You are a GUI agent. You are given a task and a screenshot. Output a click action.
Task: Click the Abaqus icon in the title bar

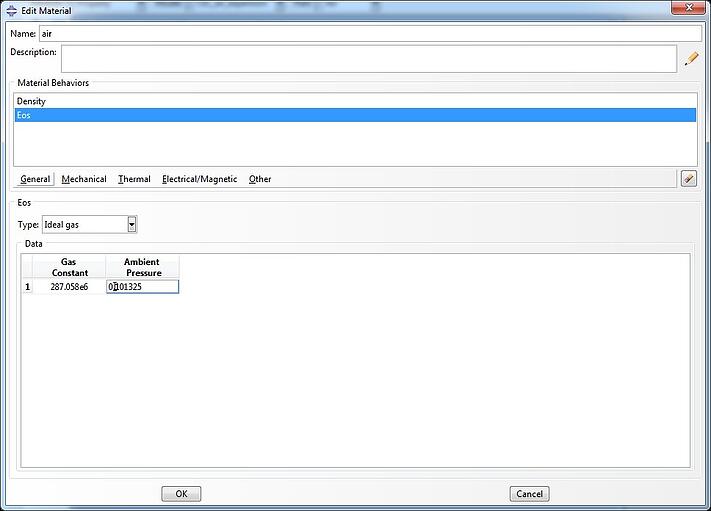[x=12, y=10]
